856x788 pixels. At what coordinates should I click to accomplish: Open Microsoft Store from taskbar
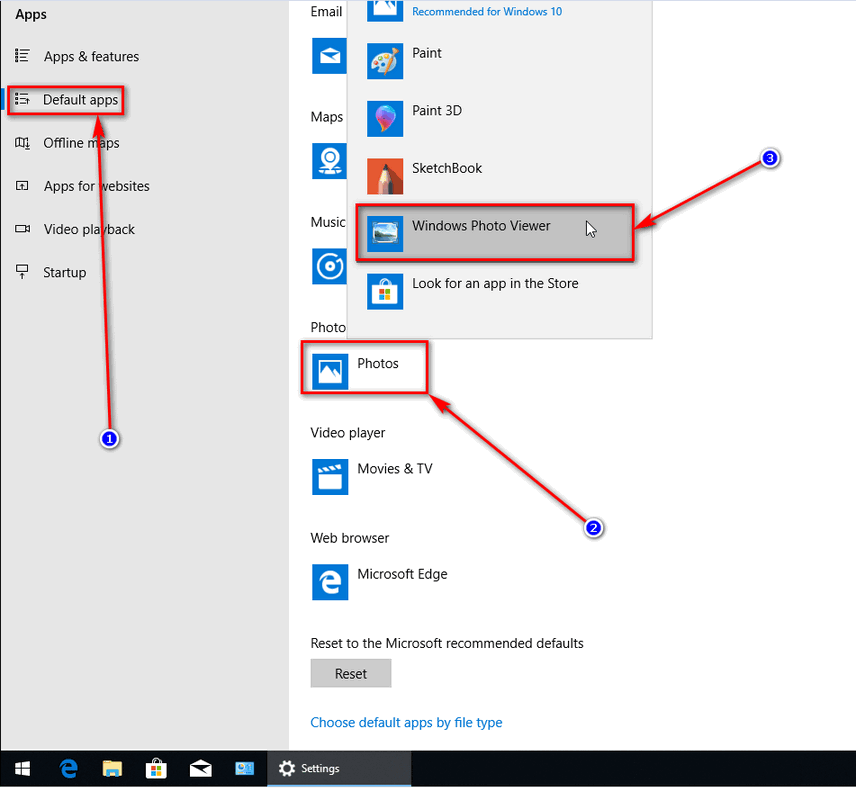coord(156,769)
